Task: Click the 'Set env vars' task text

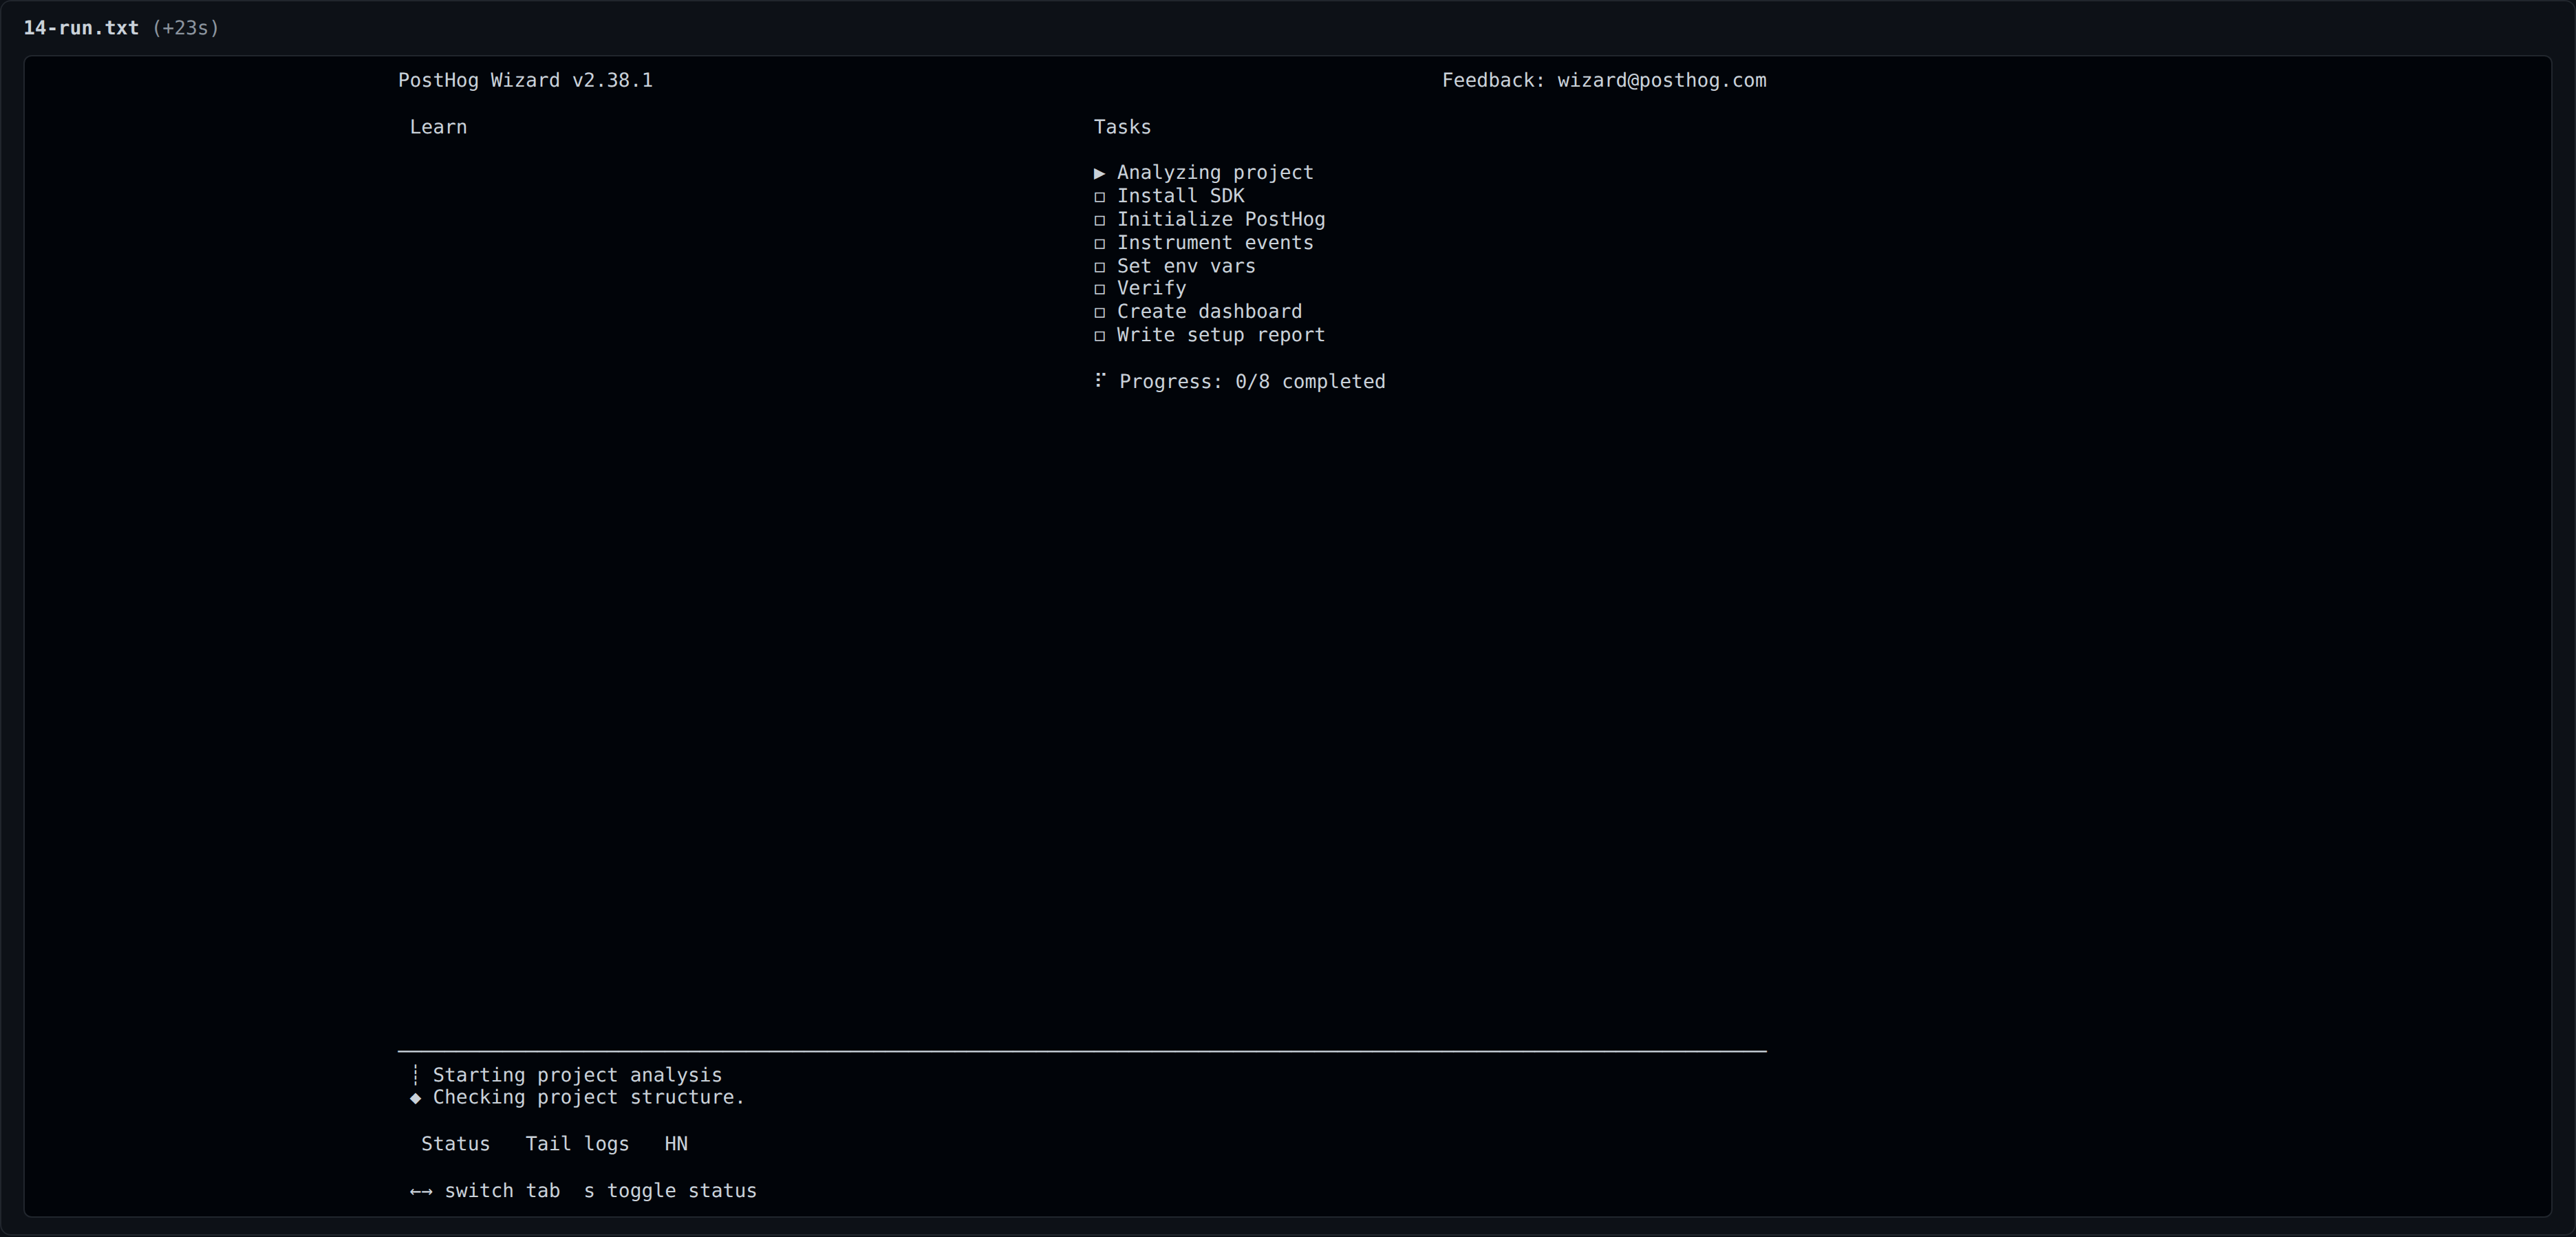Action: (1186, 266)
